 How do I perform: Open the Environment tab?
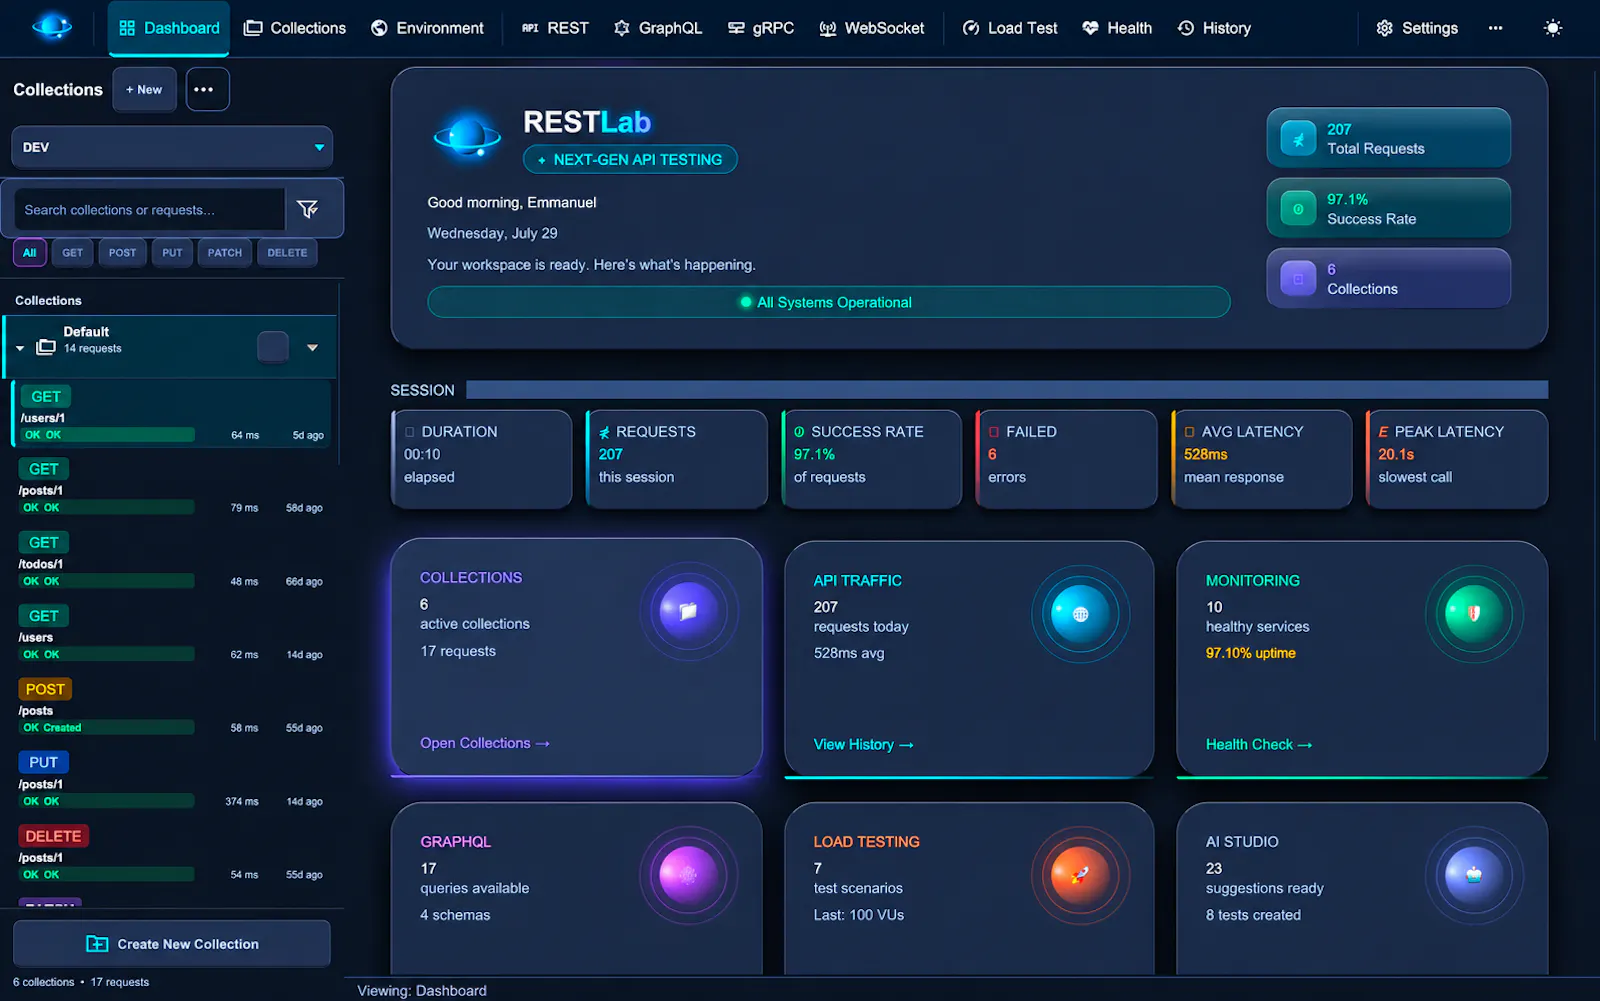click(427, 28)
